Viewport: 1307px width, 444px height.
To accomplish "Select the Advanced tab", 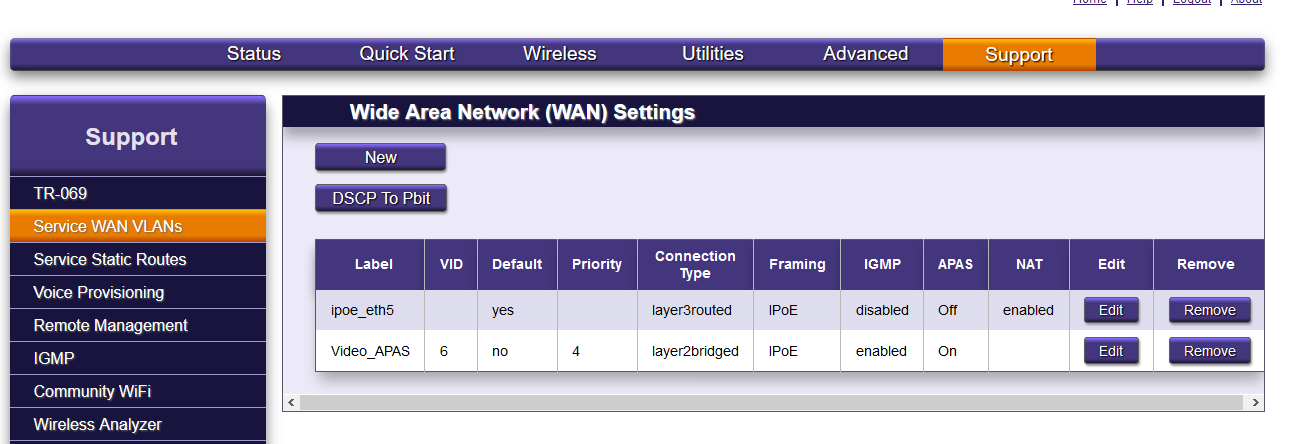I will click(865, 54).
